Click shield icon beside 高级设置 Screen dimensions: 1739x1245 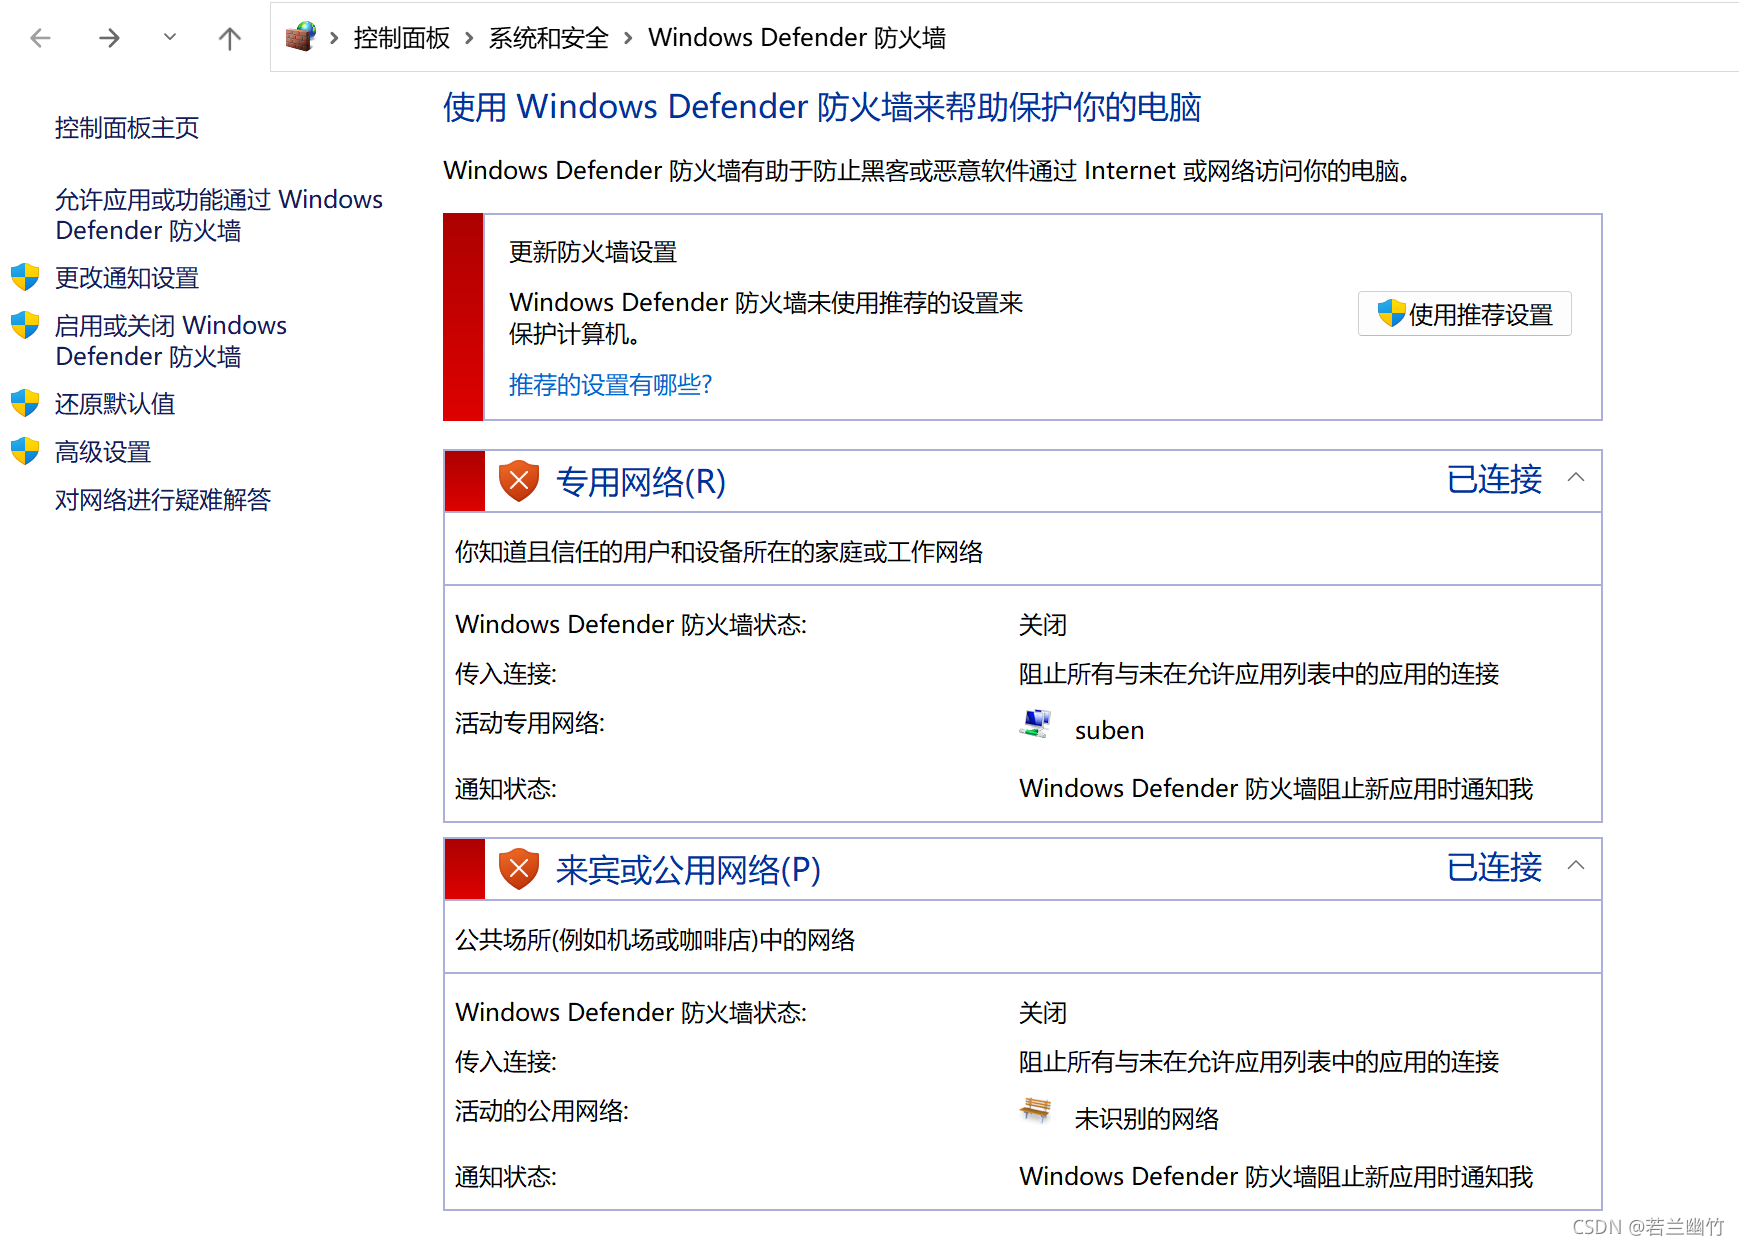point(25,451)
